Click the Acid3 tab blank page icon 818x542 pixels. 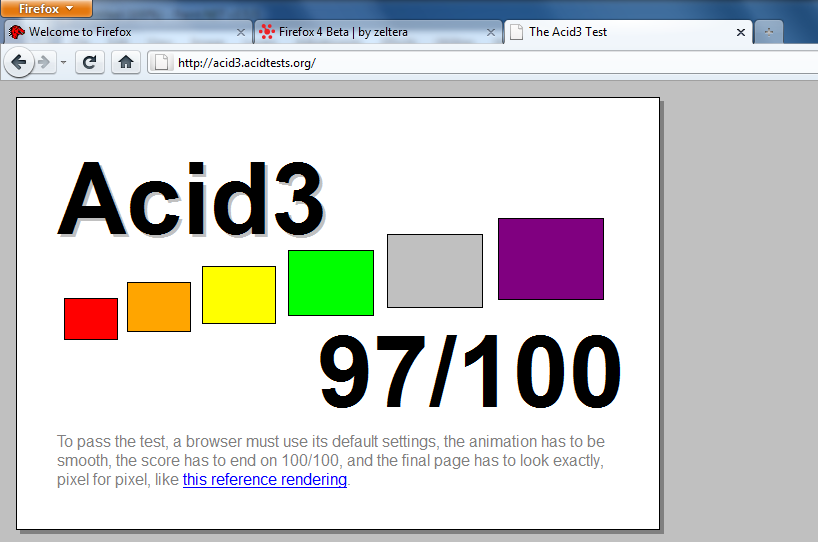point(516,32)
